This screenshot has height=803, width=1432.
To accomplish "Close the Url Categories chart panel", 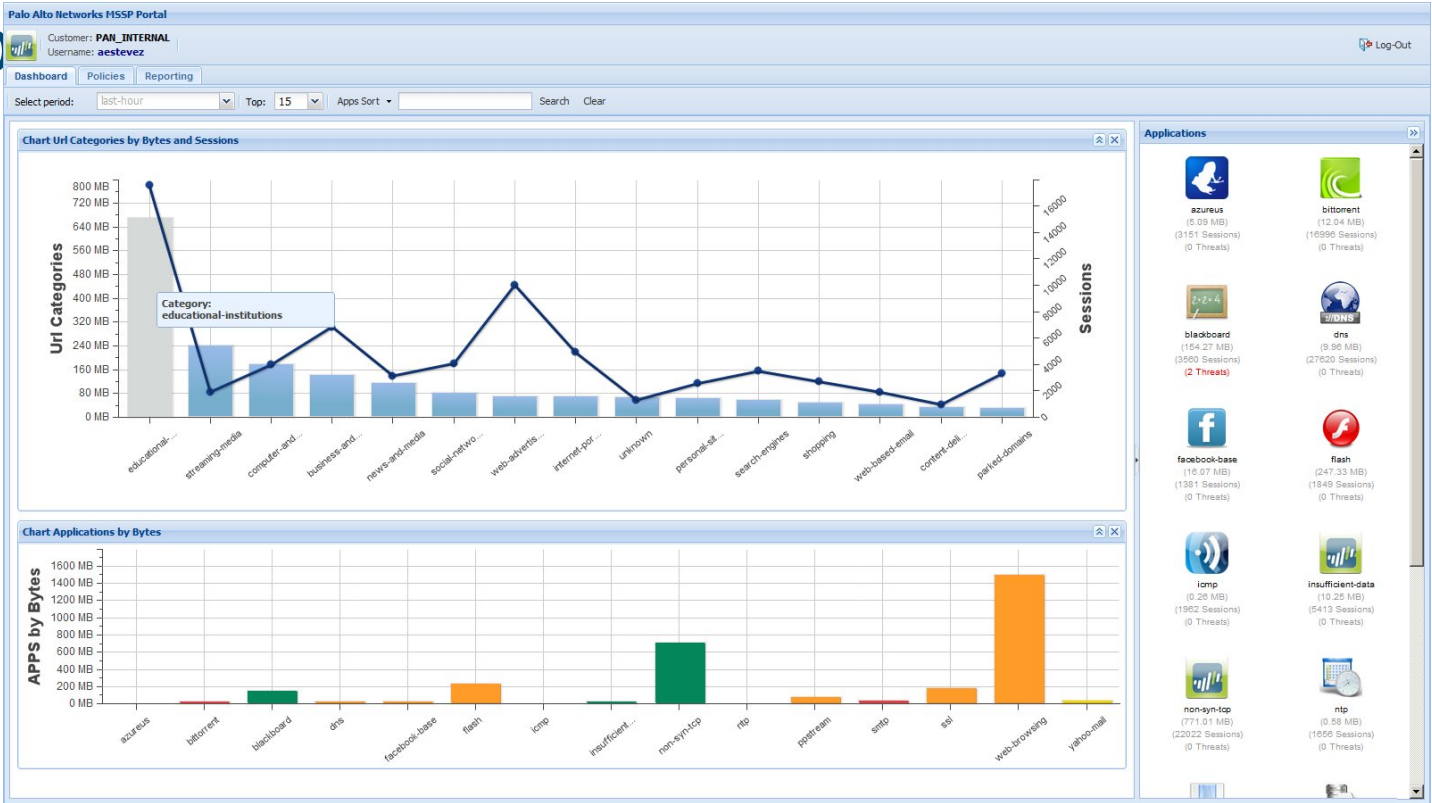I will tap(1114, 140).
